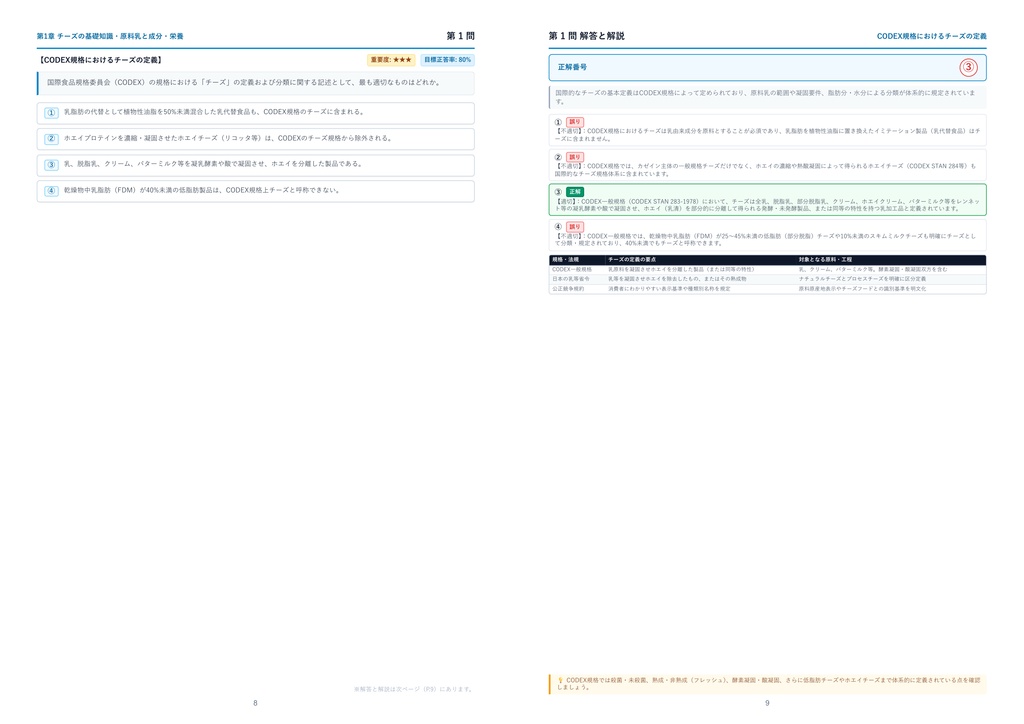Click the 誤り badge for explanation ①

[575, 122]
